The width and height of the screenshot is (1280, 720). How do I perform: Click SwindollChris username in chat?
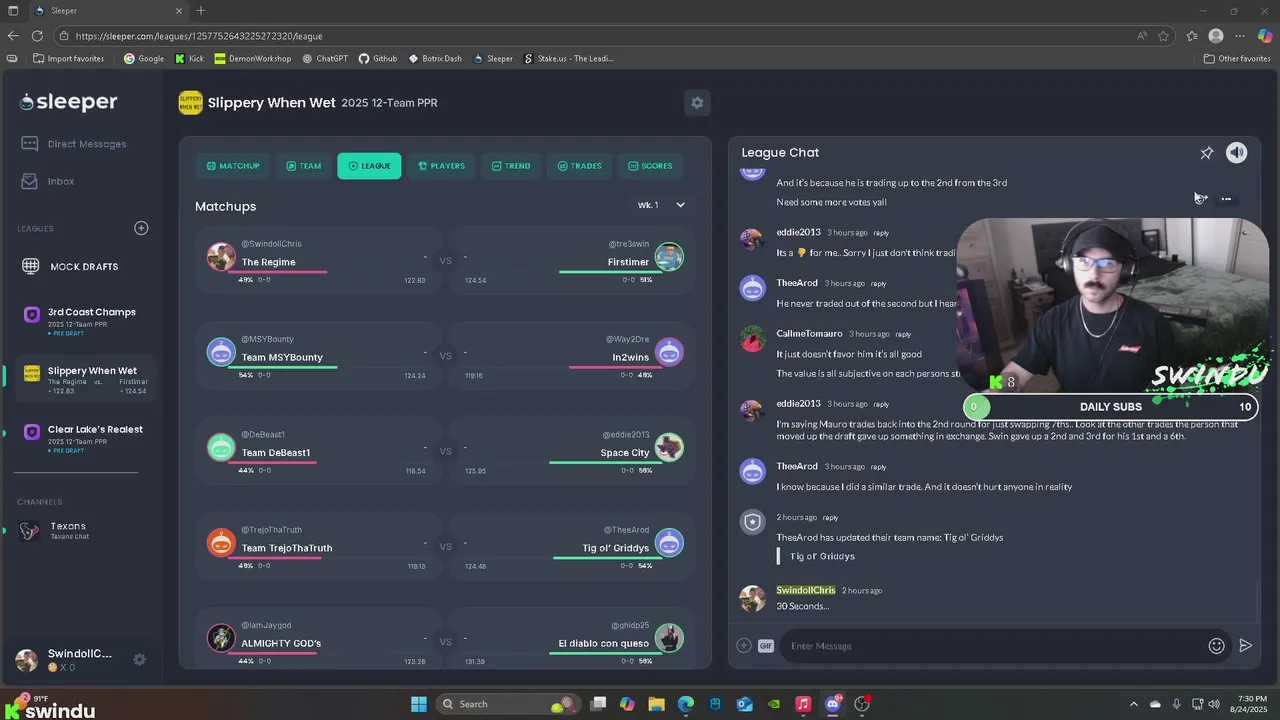[806, 591]
